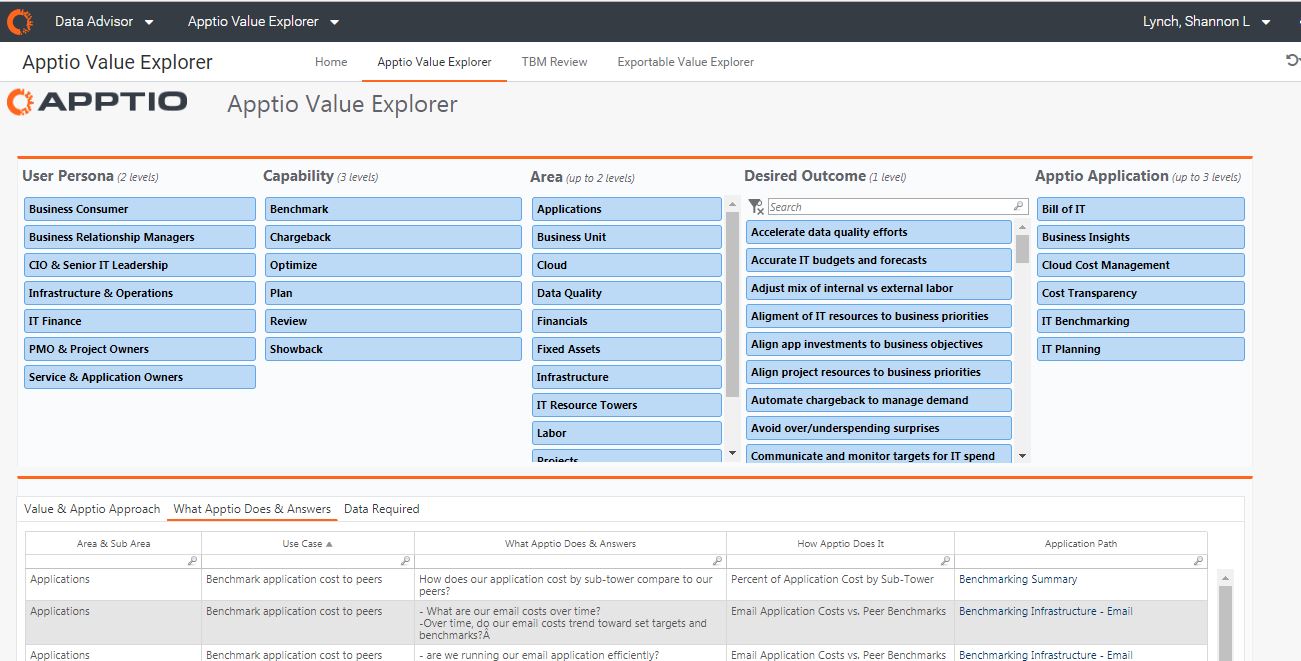This screenshot has width=1301, height=661.
Task: Click the Desired Outcome list scroll up arrow
Action: [x=1022, y=227]
